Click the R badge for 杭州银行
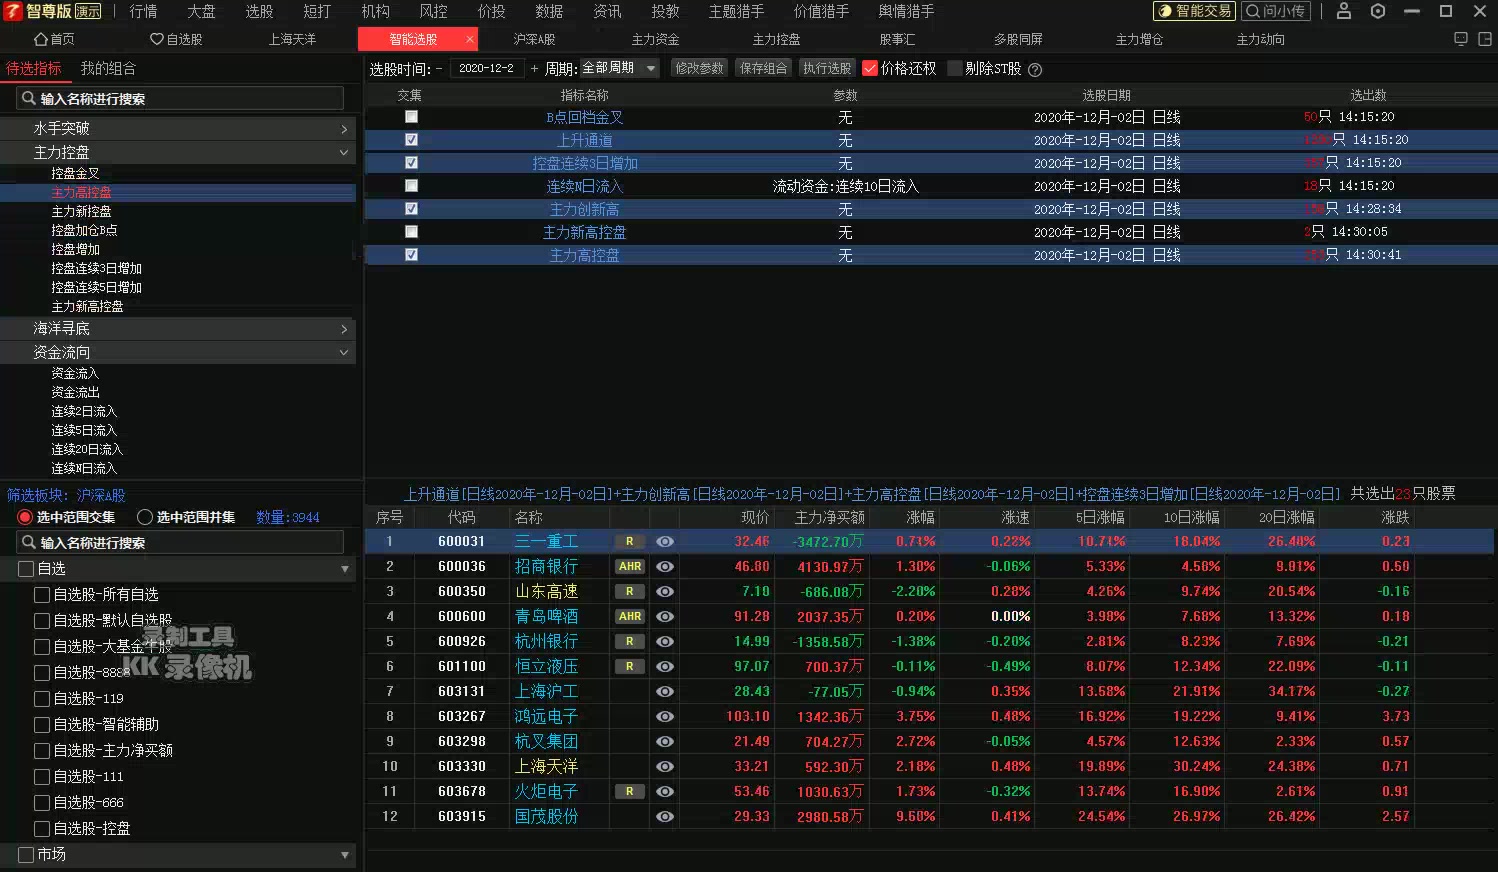This screenshot has width=1498, height=872. [x=629, y=641]
